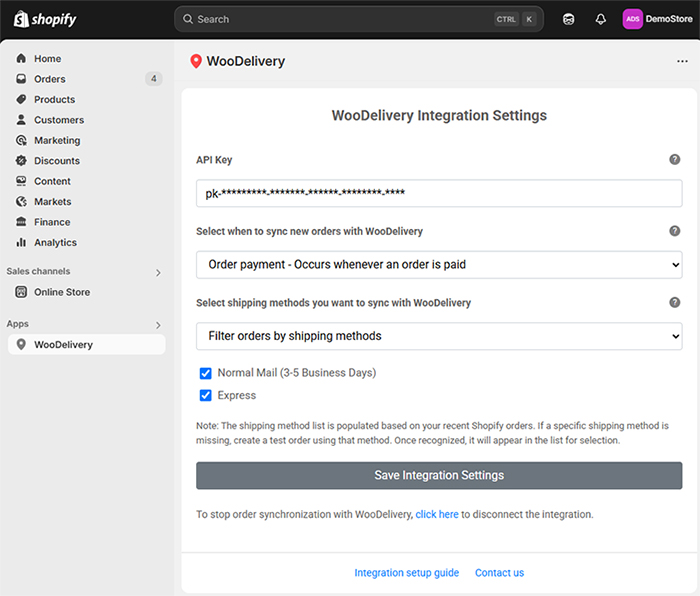Select WooDelivery app in the sidebar
This screenshot has width=700, height=596.
coord(87,344)
